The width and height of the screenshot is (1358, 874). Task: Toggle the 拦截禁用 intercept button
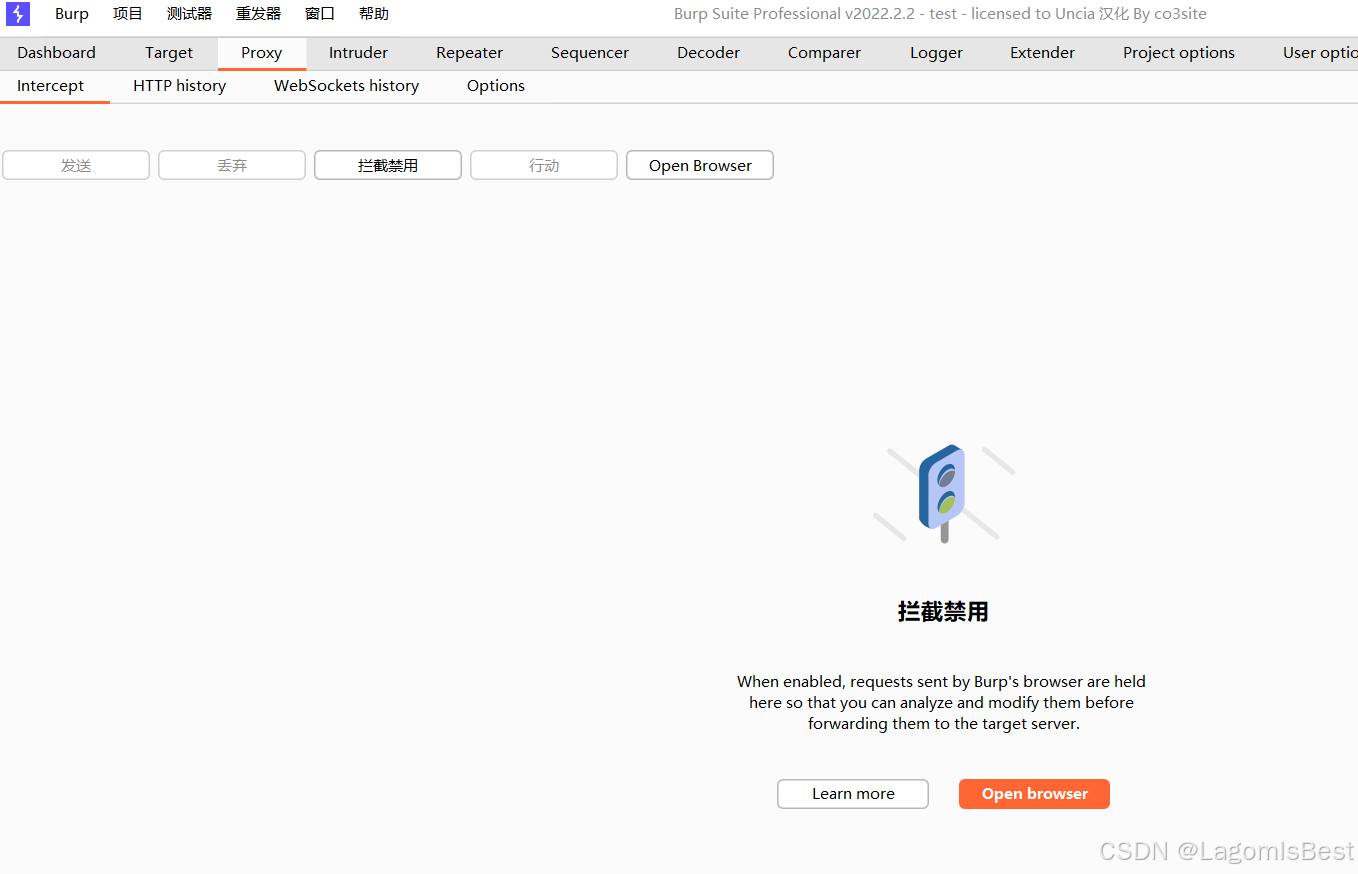click(388, 165)
